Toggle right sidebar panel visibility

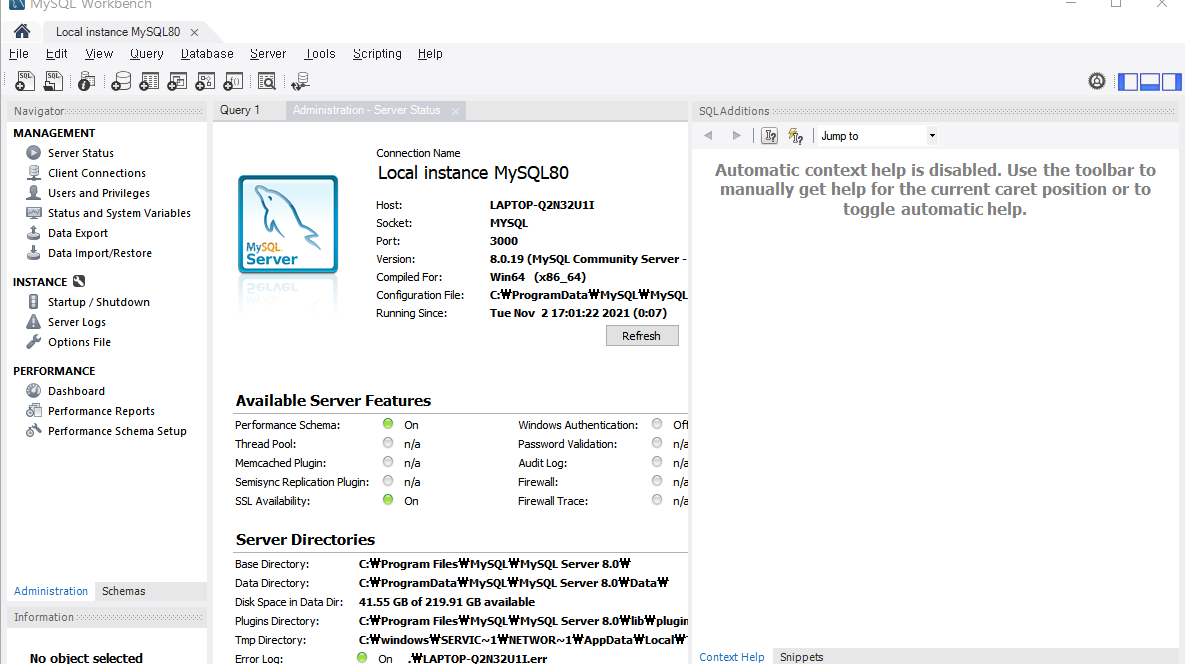click(x=1171, y=82)
